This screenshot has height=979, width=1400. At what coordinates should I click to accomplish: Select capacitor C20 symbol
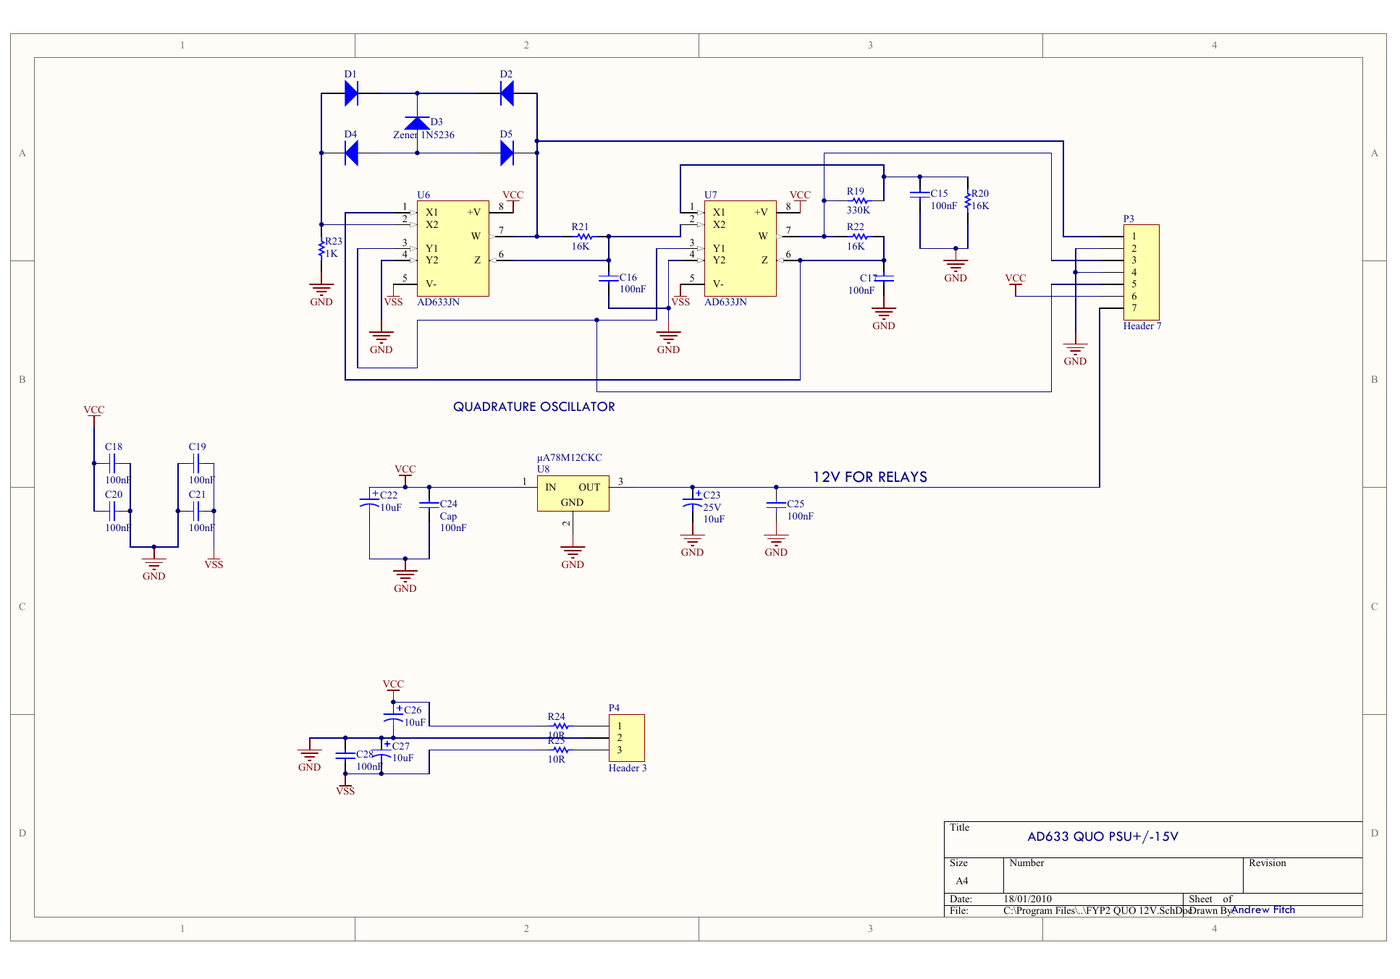coord(113,511)
